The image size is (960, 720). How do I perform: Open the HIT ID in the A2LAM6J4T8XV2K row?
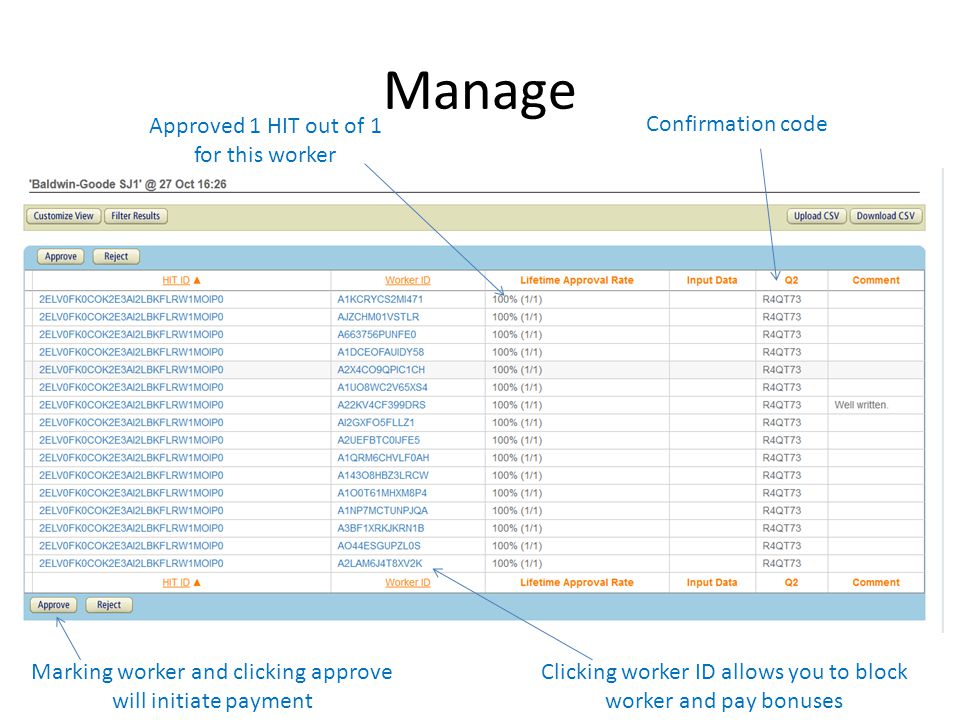[x=131, y=564]
